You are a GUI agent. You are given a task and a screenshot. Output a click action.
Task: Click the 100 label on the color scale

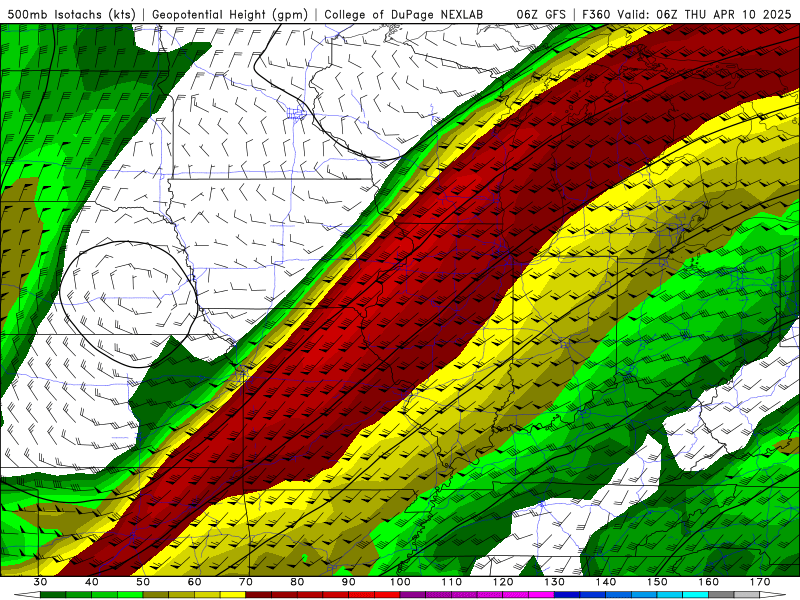400,582
